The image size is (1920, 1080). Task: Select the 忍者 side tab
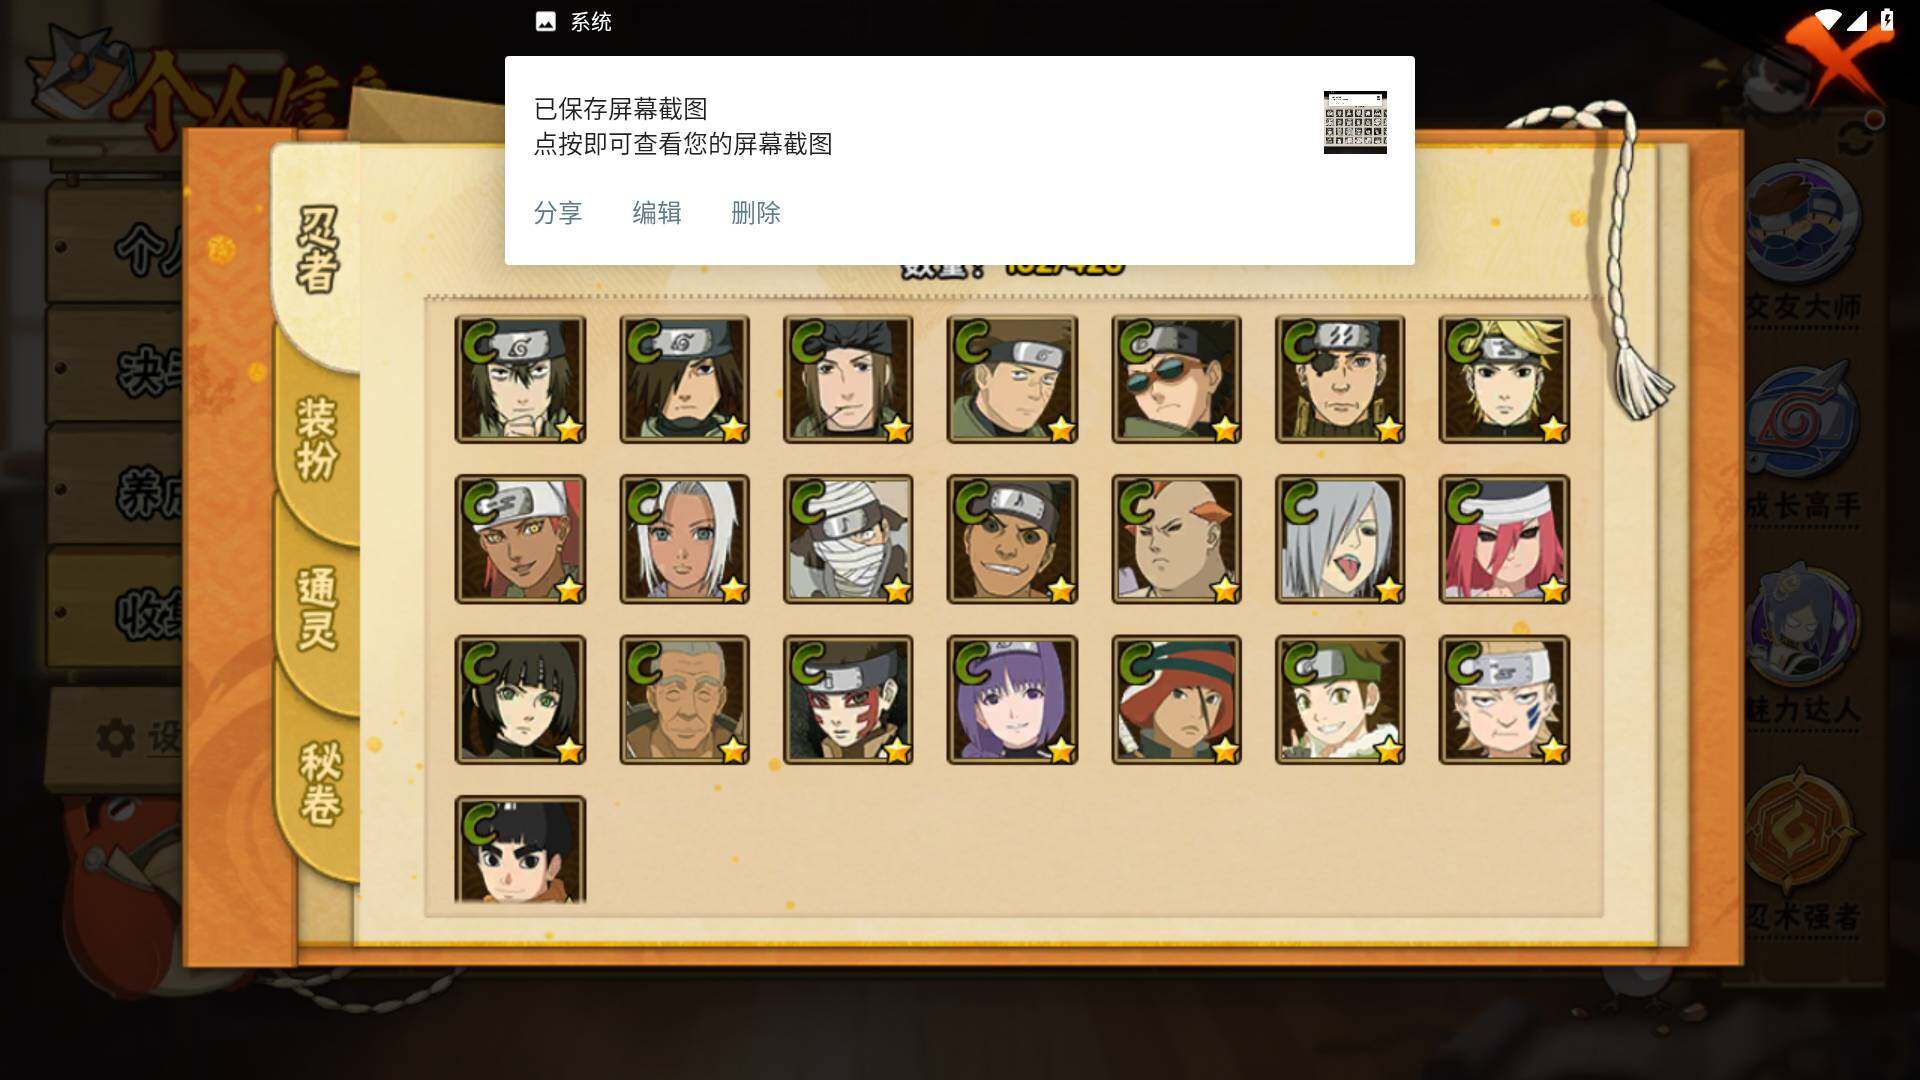click(318, 250)
